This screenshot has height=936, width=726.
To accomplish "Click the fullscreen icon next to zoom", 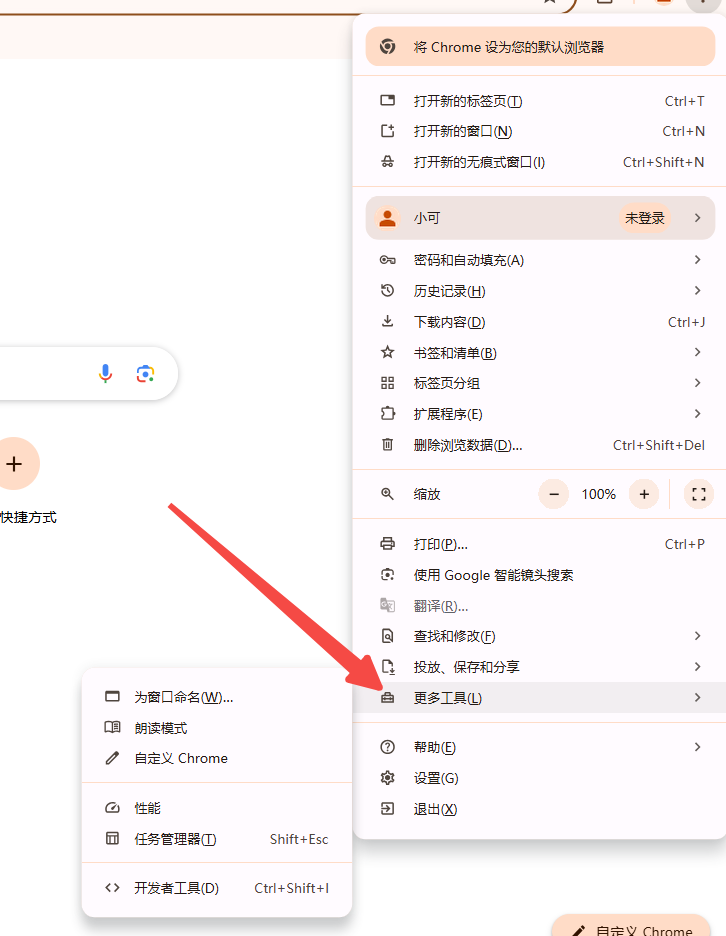I will 699,494.
